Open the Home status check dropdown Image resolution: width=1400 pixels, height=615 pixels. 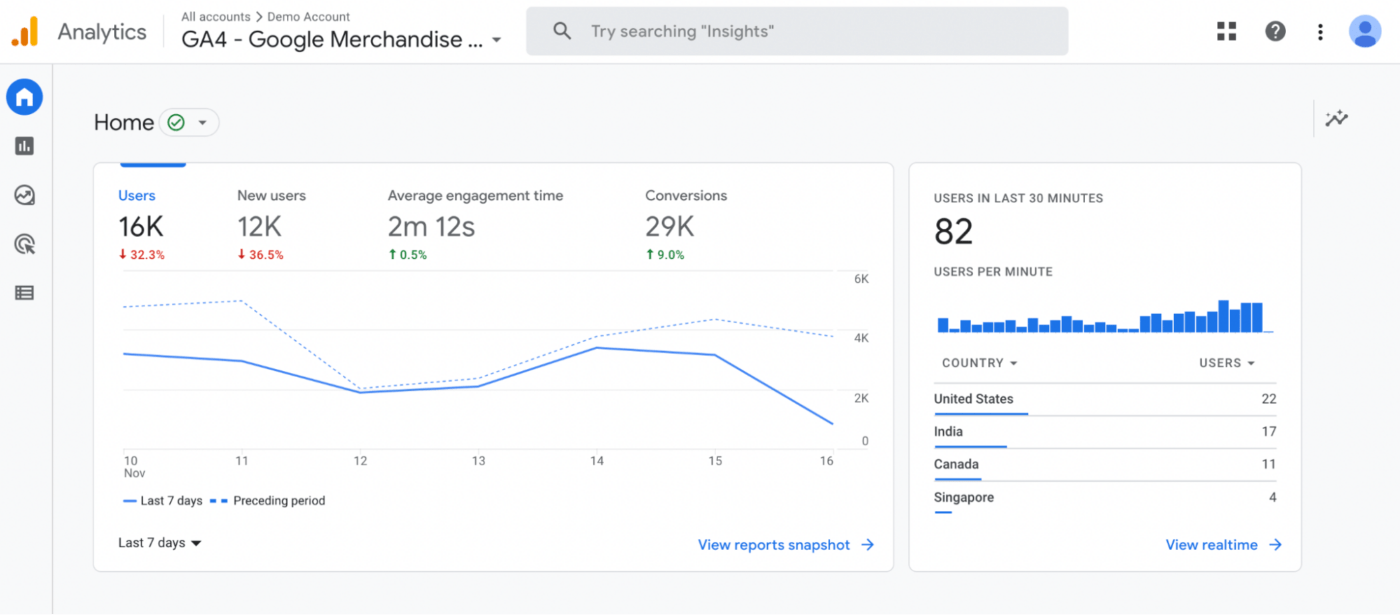click(x=190, y=123)
